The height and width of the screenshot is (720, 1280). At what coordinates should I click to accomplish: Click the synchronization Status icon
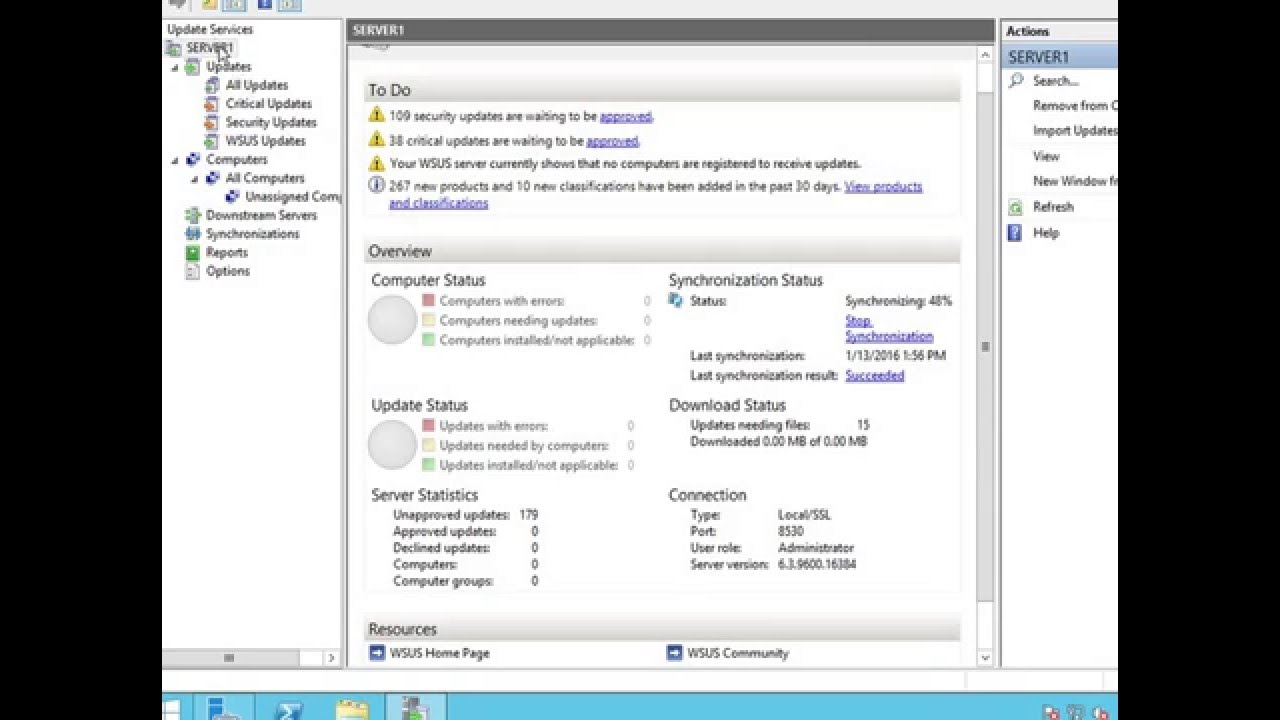[x=676, y=300]
